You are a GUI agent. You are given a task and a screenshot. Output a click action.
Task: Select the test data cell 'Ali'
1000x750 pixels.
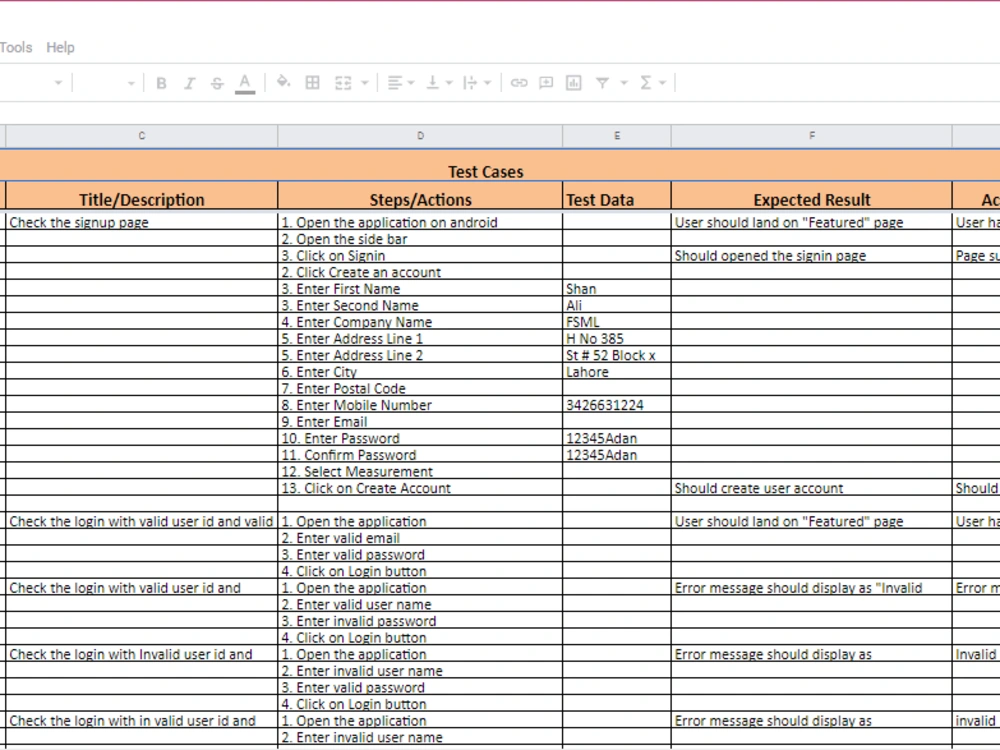point(617,305)
